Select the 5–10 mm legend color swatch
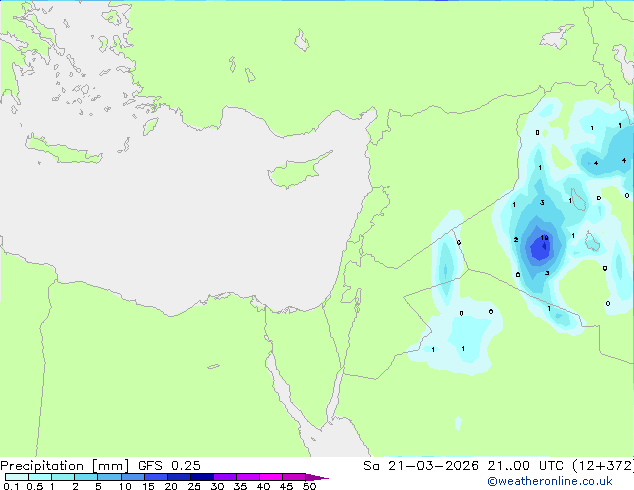 click(109, 477)
